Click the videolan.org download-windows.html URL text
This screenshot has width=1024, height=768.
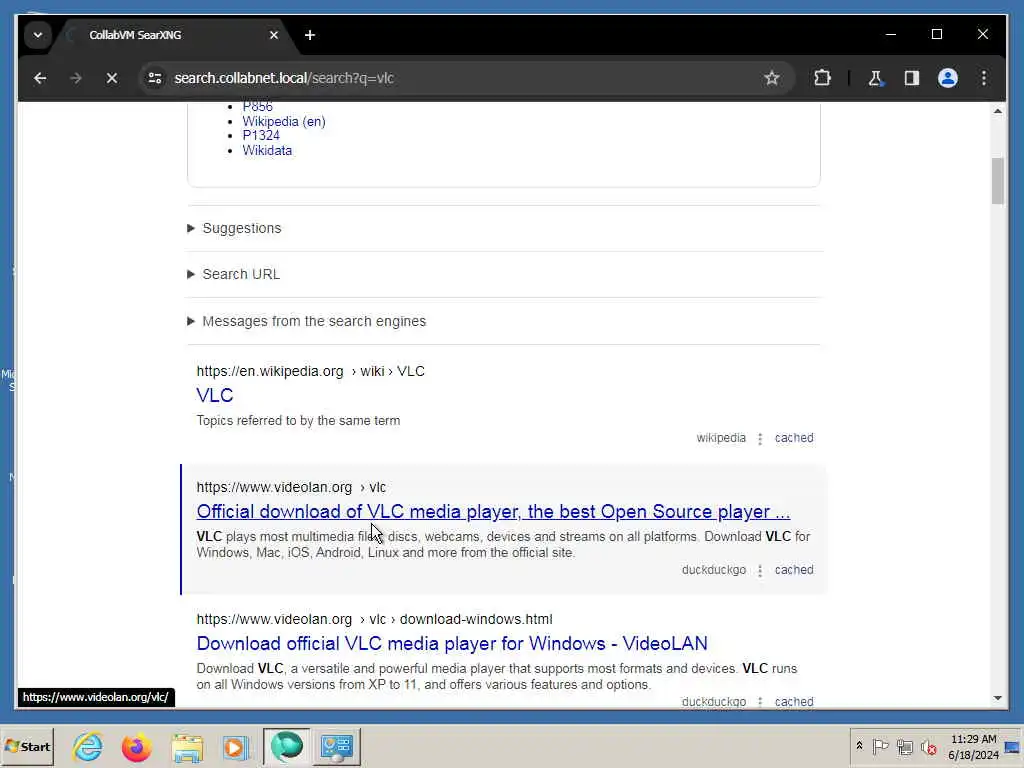click(374, 620)
